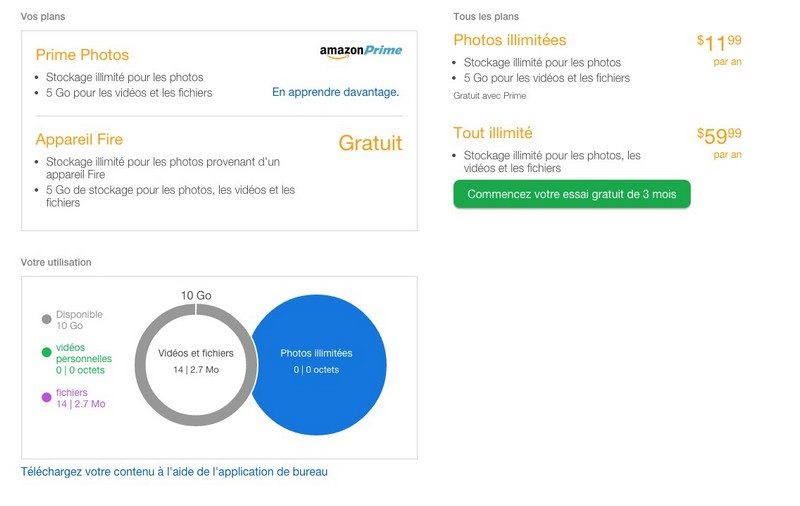Viewport: 800px width, 506px height.
Task: Click the fichiers 14 | 2.7 Mo legend text
Action: click(80, 398)
